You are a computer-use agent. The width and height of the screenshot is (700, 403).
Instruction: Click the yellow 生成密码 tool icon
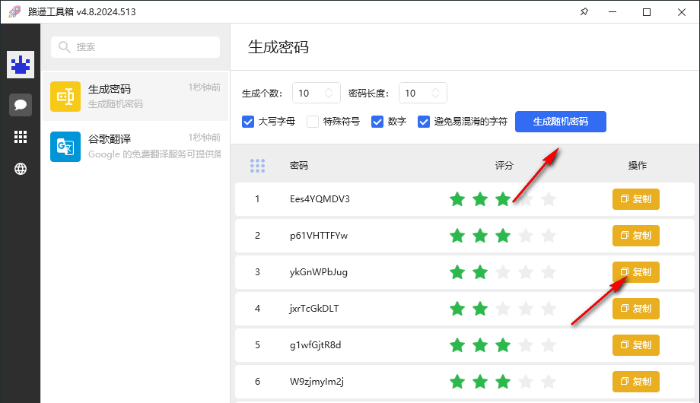coord(66,96)
